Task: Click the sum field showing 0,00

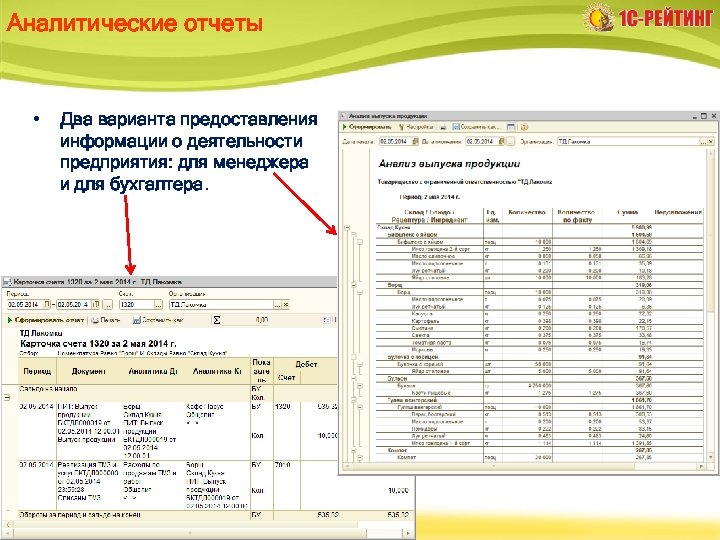Action: point(247,320)
